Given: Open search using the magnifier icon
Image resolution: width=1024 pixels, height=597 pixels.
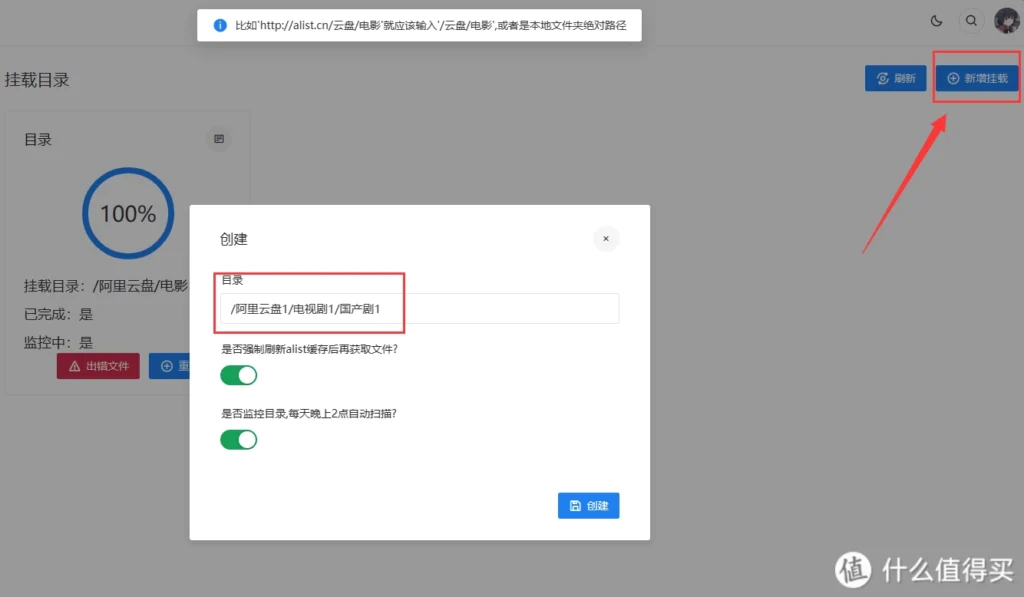Looking at the screenshot, I should point(970,21).
